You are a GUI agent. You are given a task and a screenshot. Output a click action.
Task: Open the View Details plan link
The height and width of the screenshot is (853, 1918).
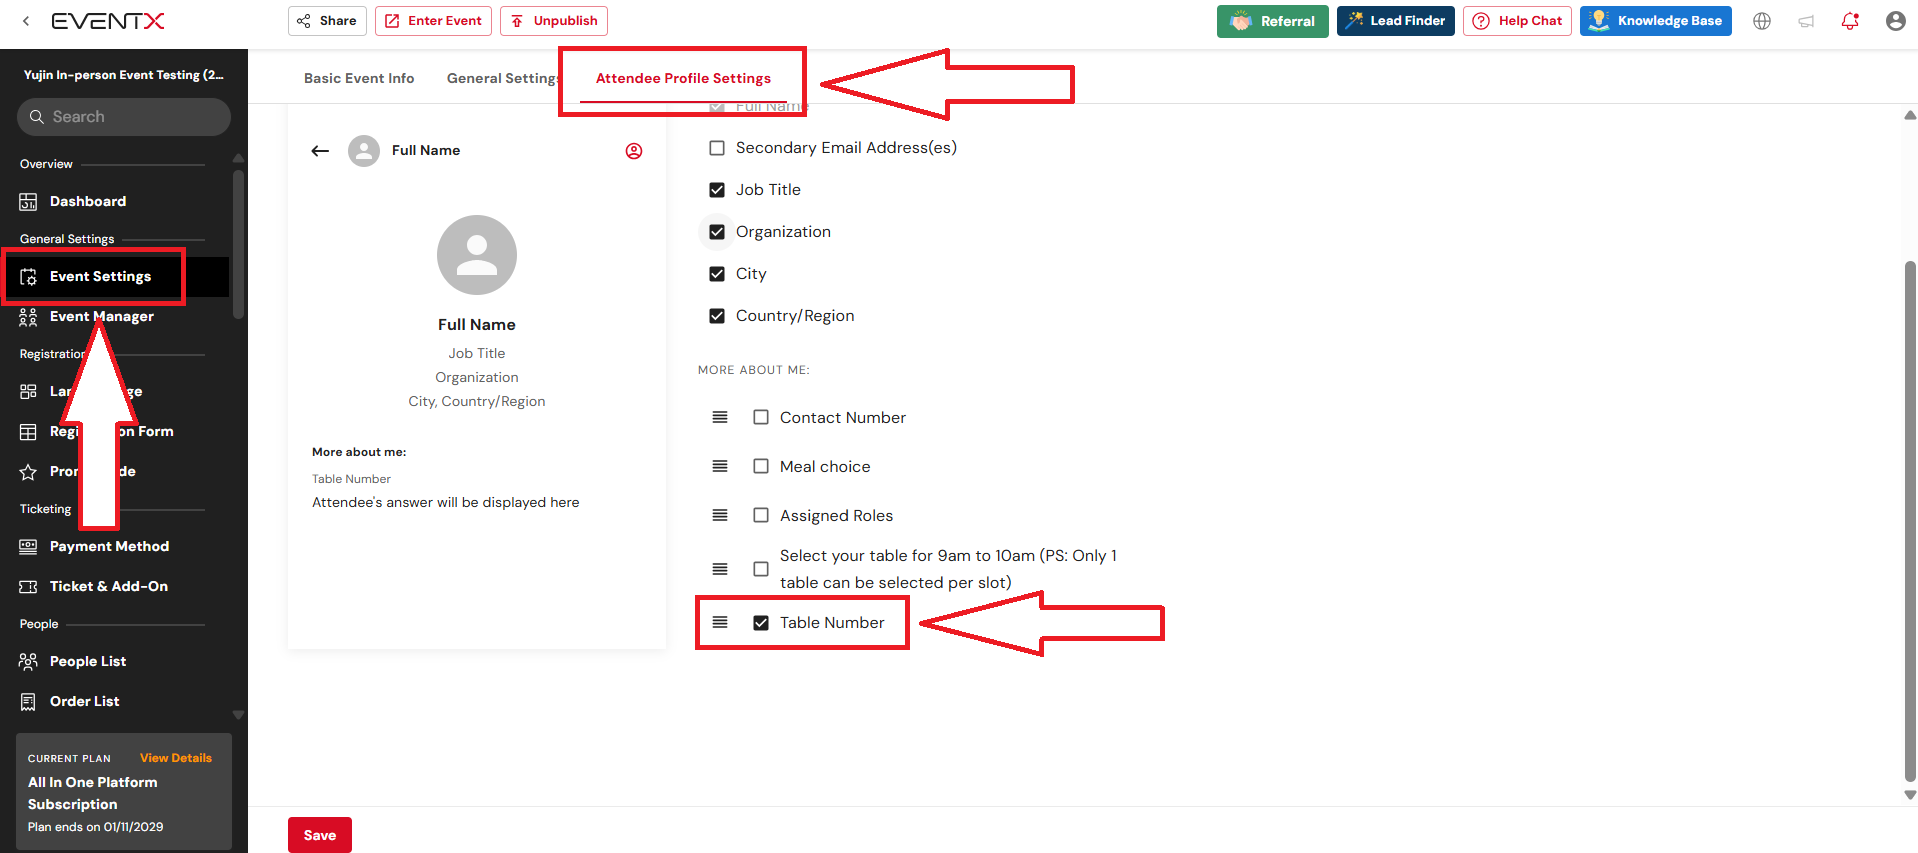[176, 758]
